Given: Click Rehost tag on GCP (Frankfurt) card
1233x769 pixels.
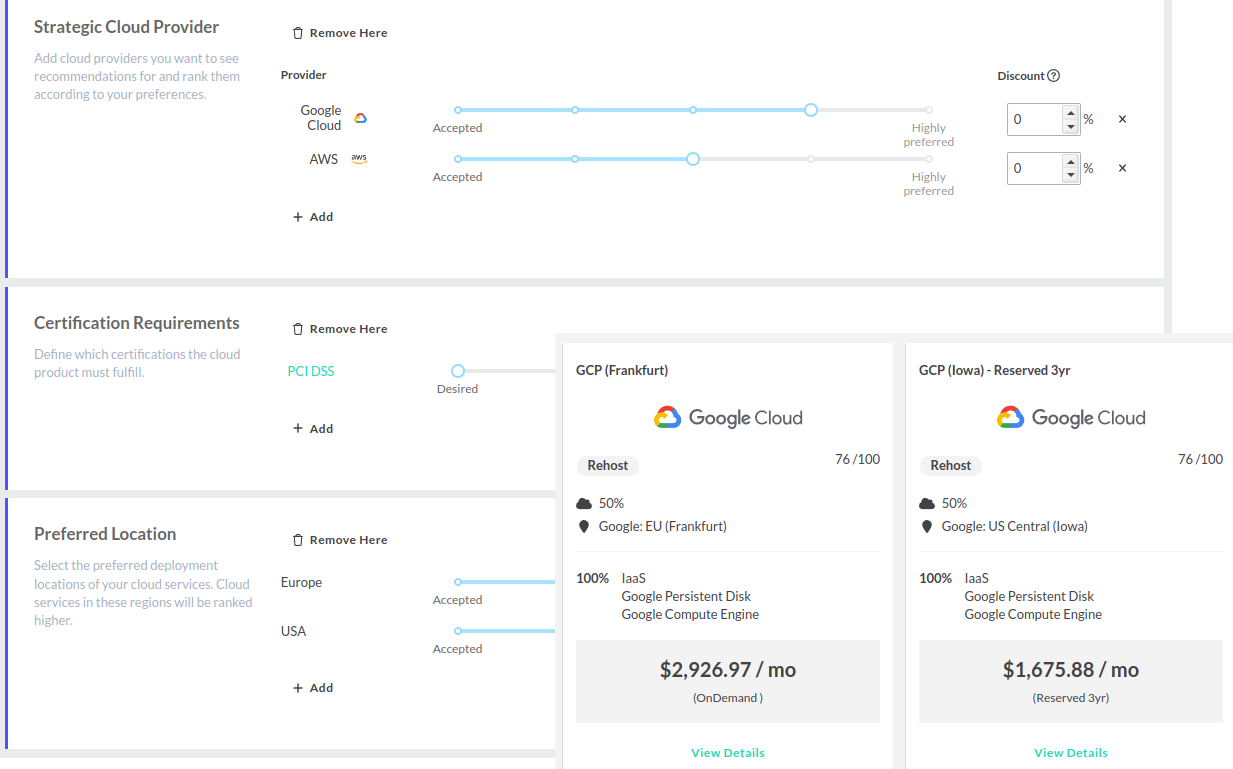Looking at the screenshot, I should pos(608,466).
